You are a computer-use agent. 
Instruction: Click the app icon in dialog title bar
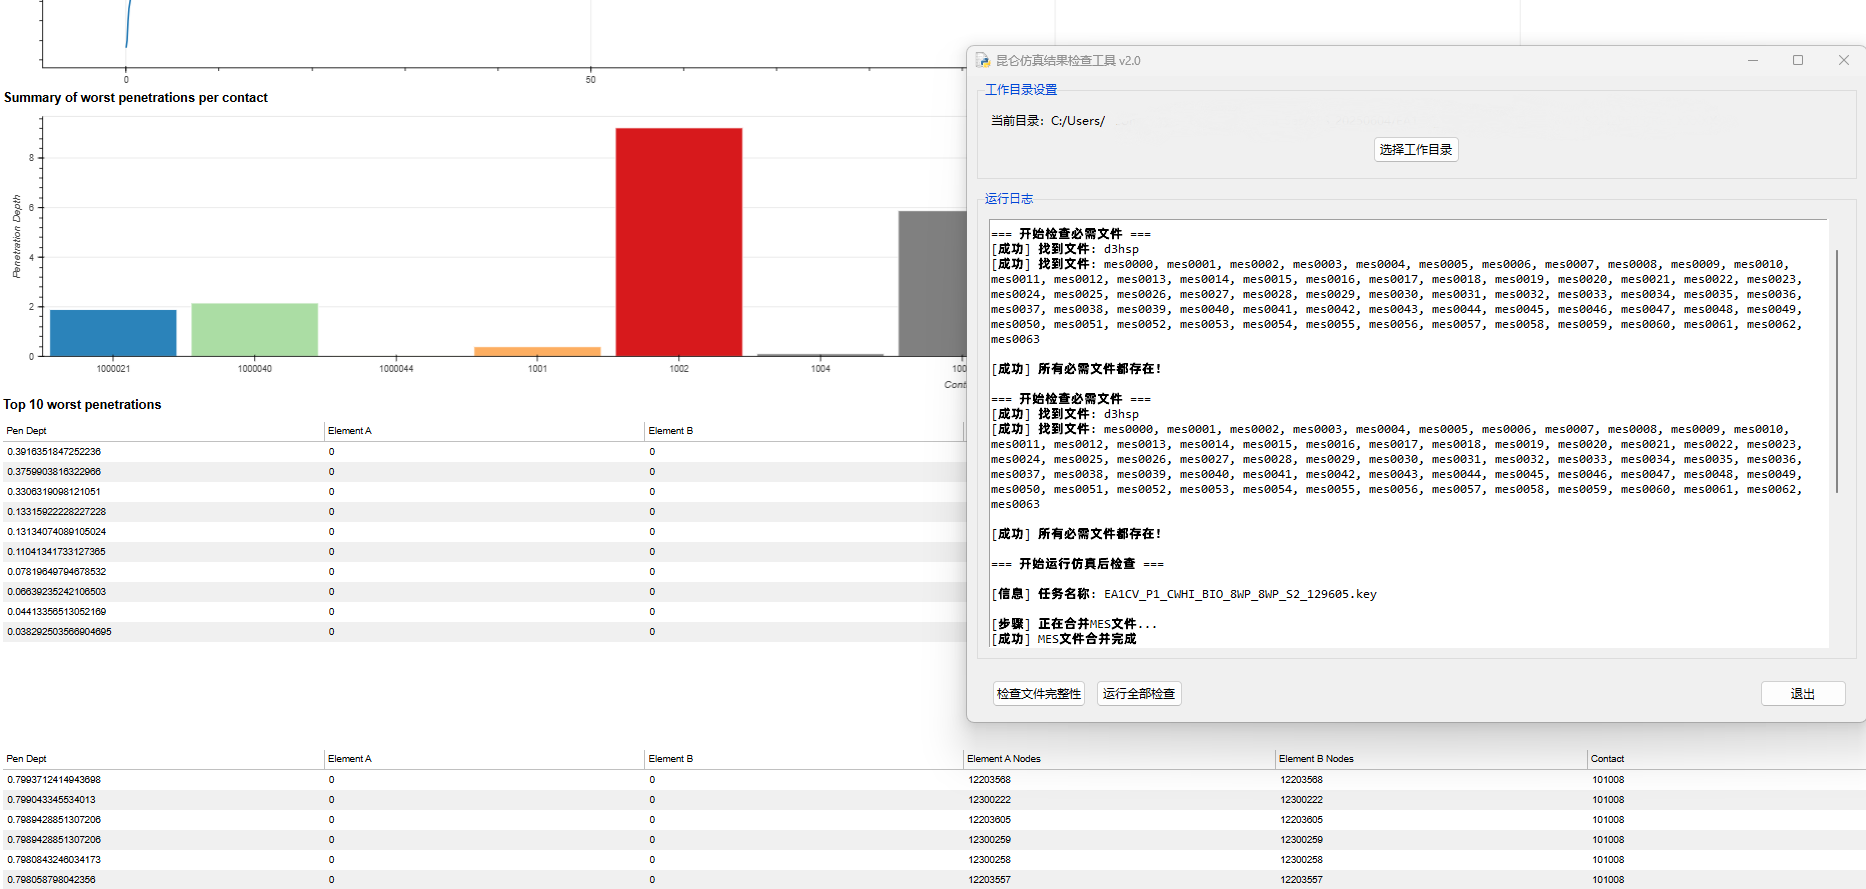pyautogui.click(x=983, y=61)
